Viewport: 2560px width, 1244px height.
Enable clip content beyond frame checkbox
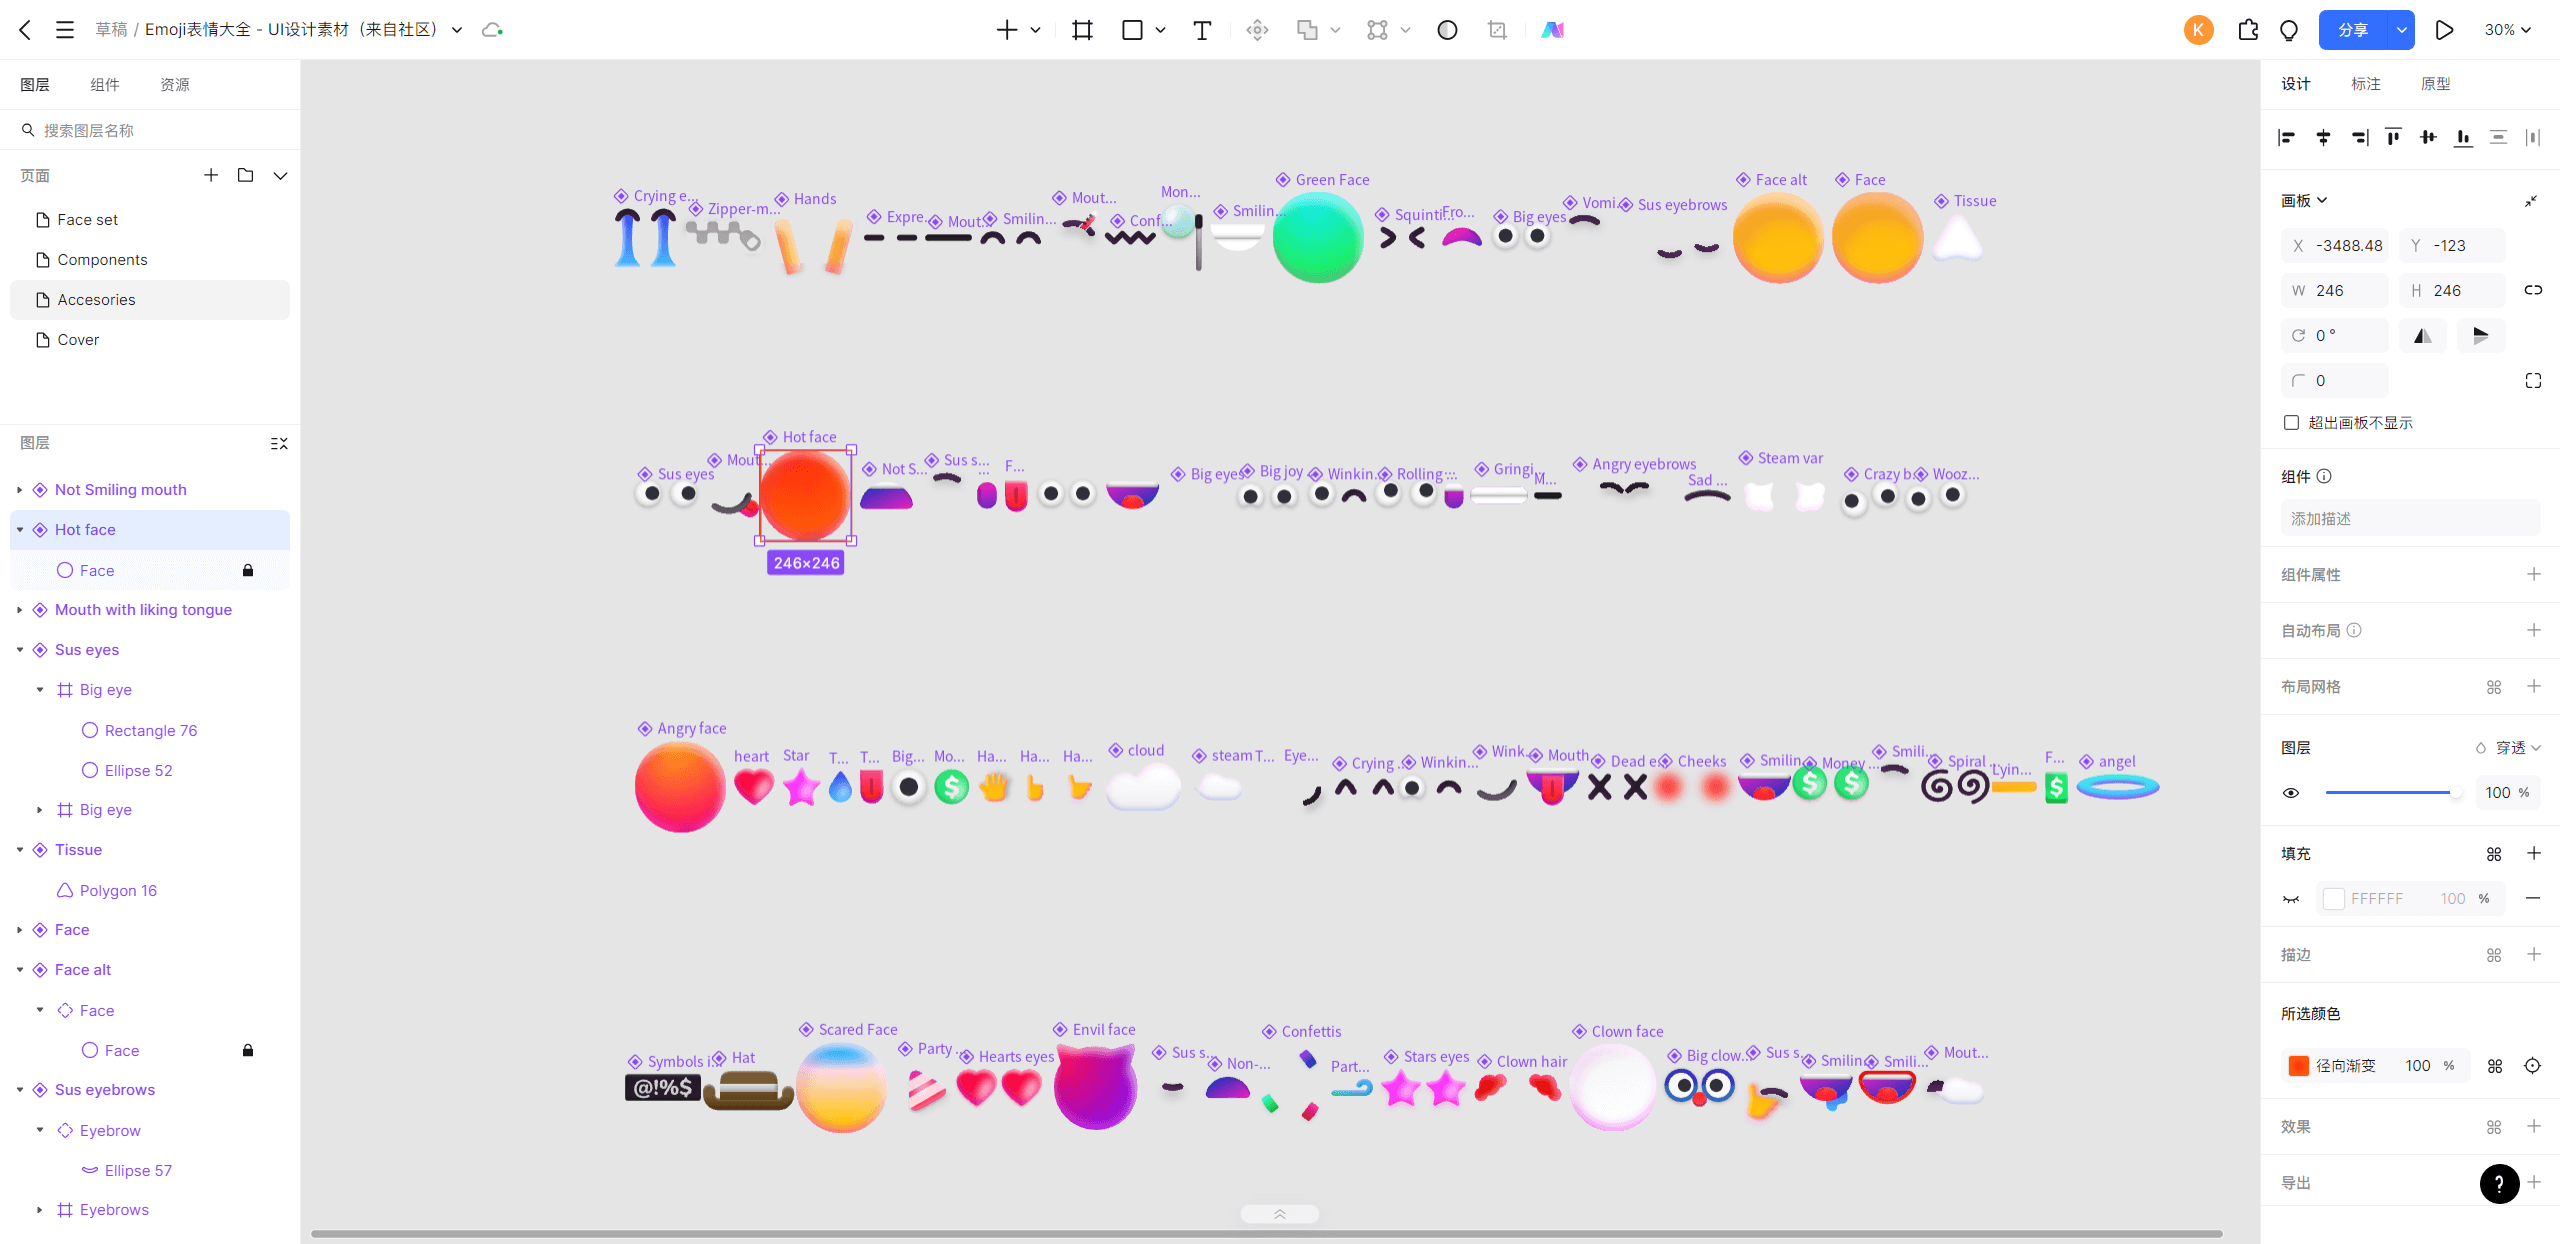tap(2291, 423)
